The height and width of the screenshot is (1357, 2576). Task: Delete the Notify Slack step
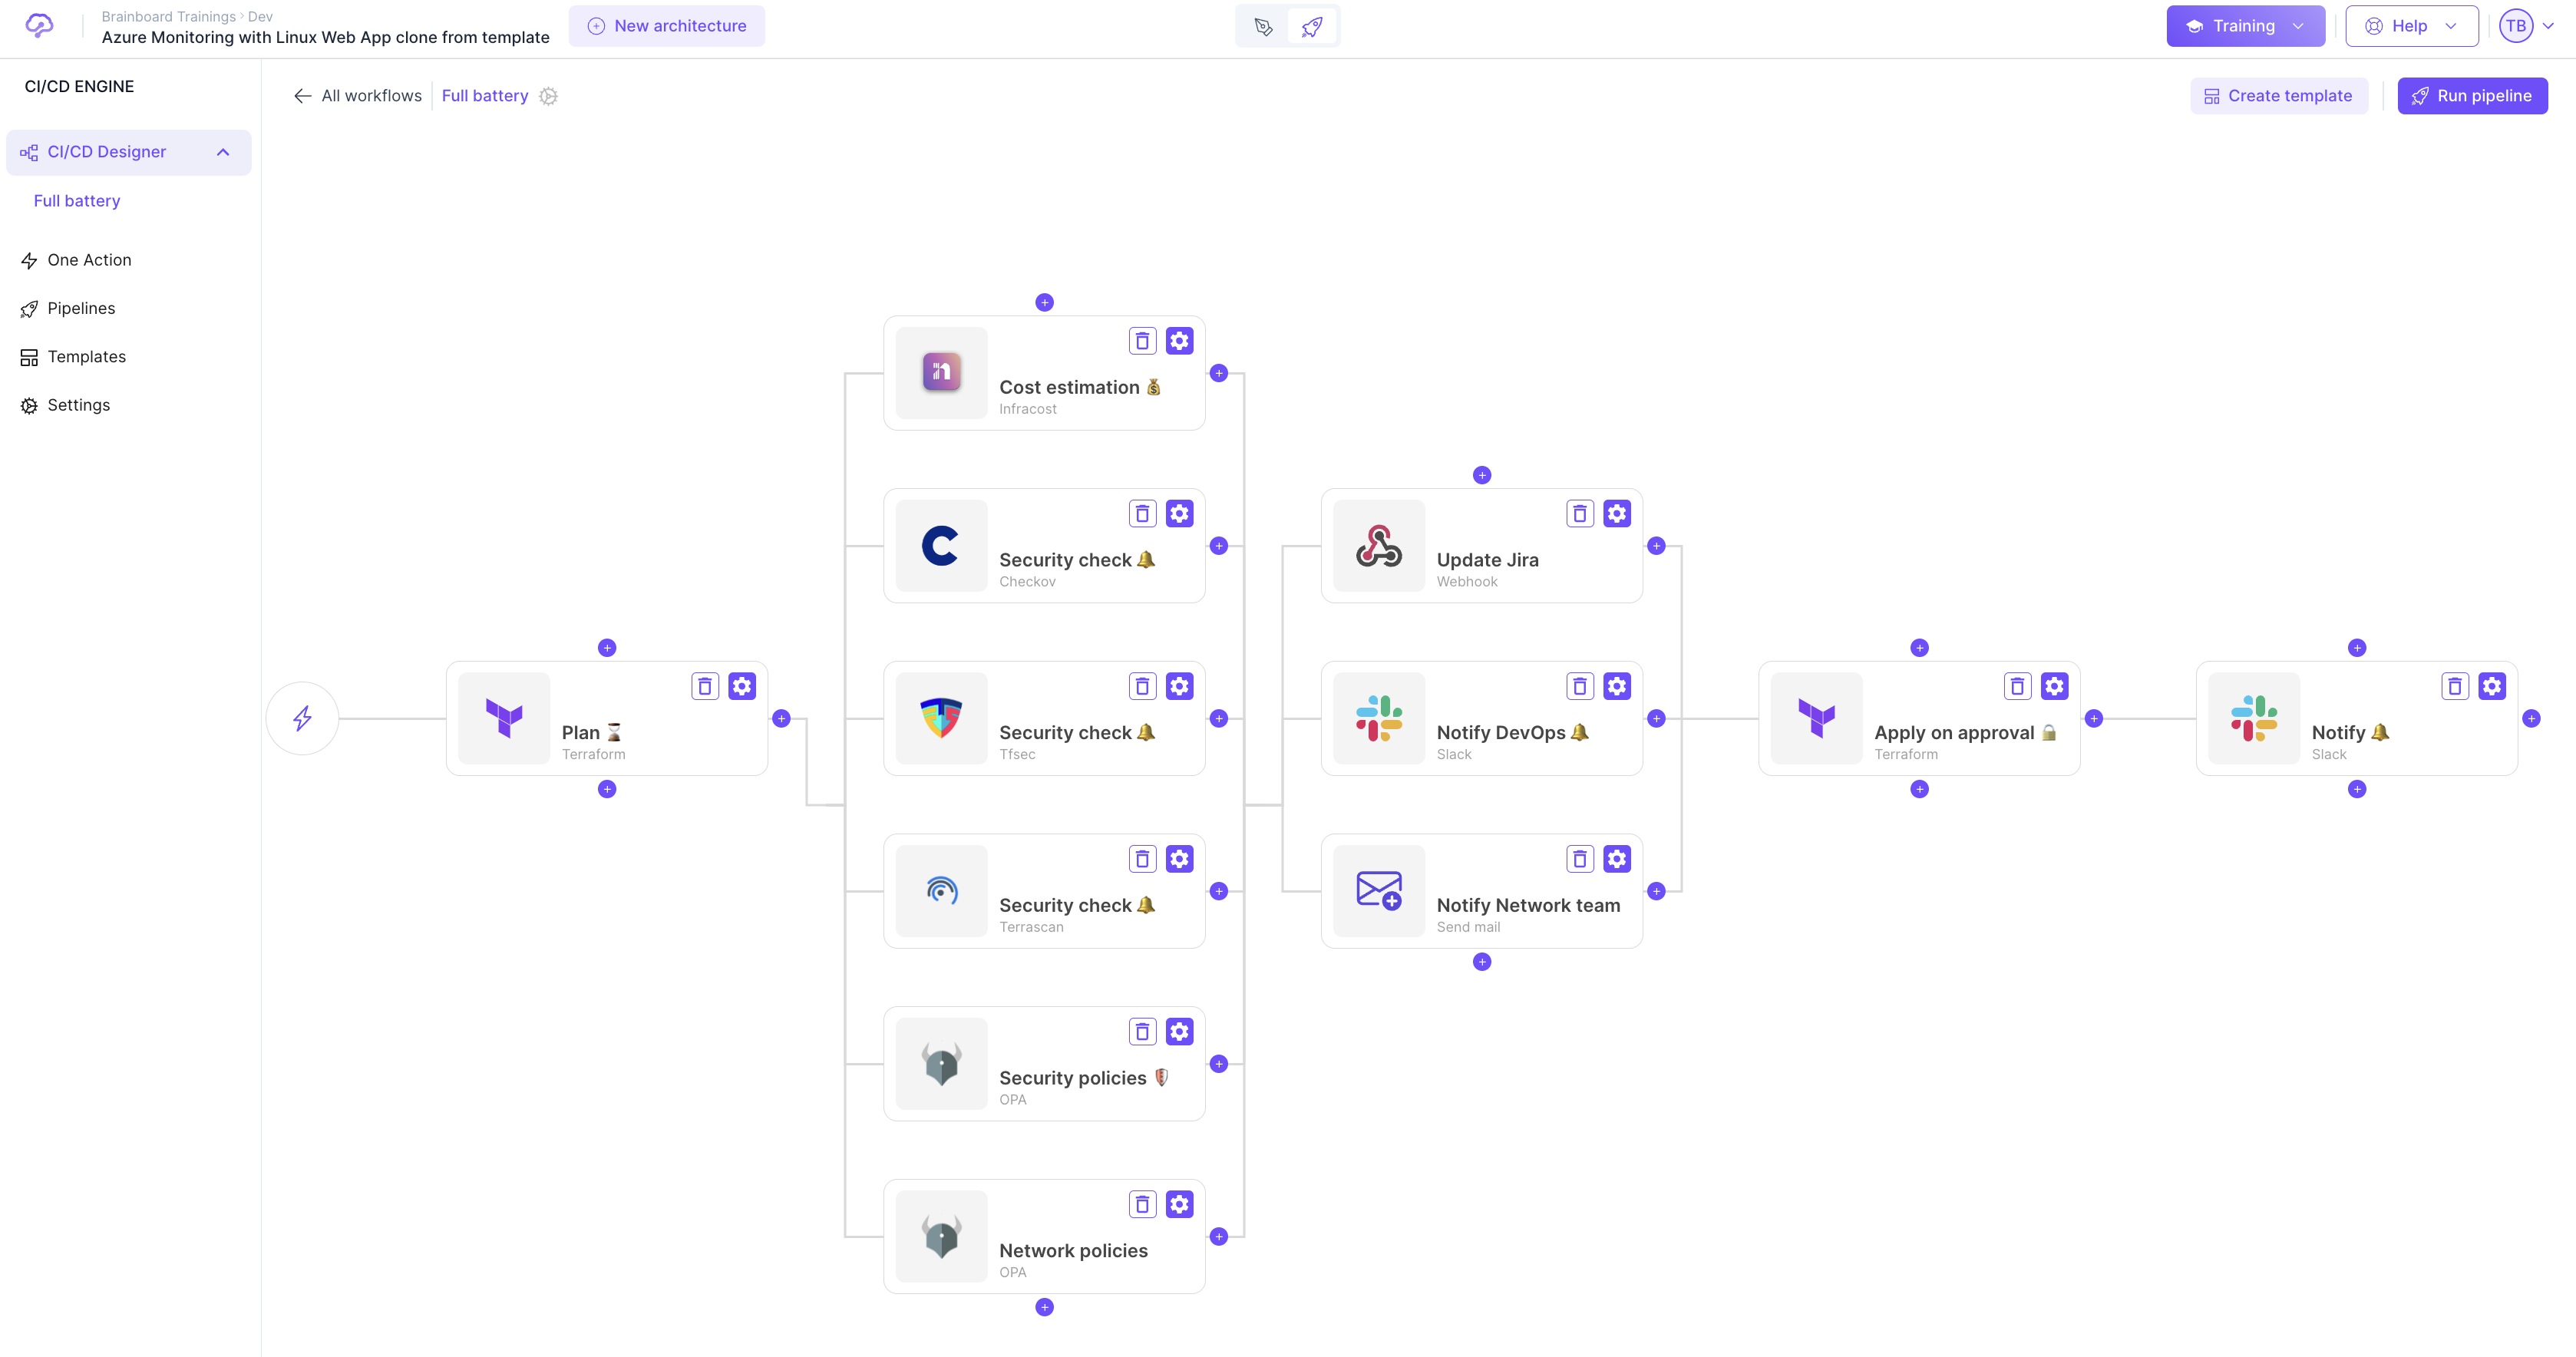point(2455,686)
